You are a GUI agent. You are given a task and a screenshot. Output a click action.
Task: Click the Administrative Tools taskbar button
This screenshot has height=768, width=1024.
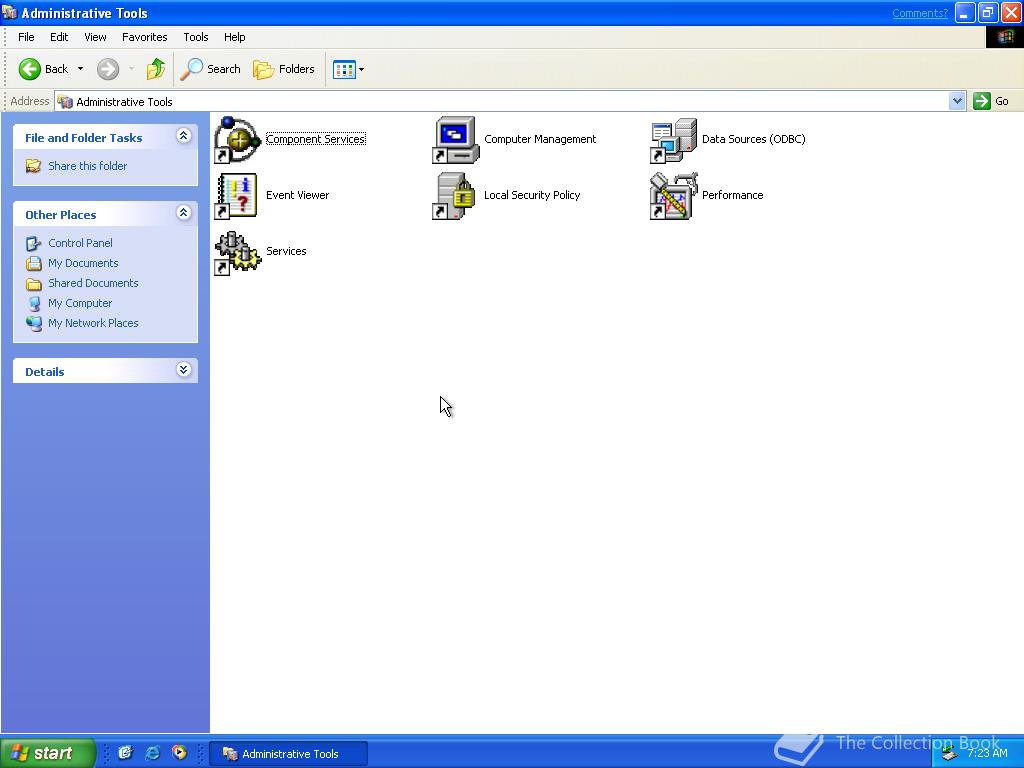[x=289, y=754]
